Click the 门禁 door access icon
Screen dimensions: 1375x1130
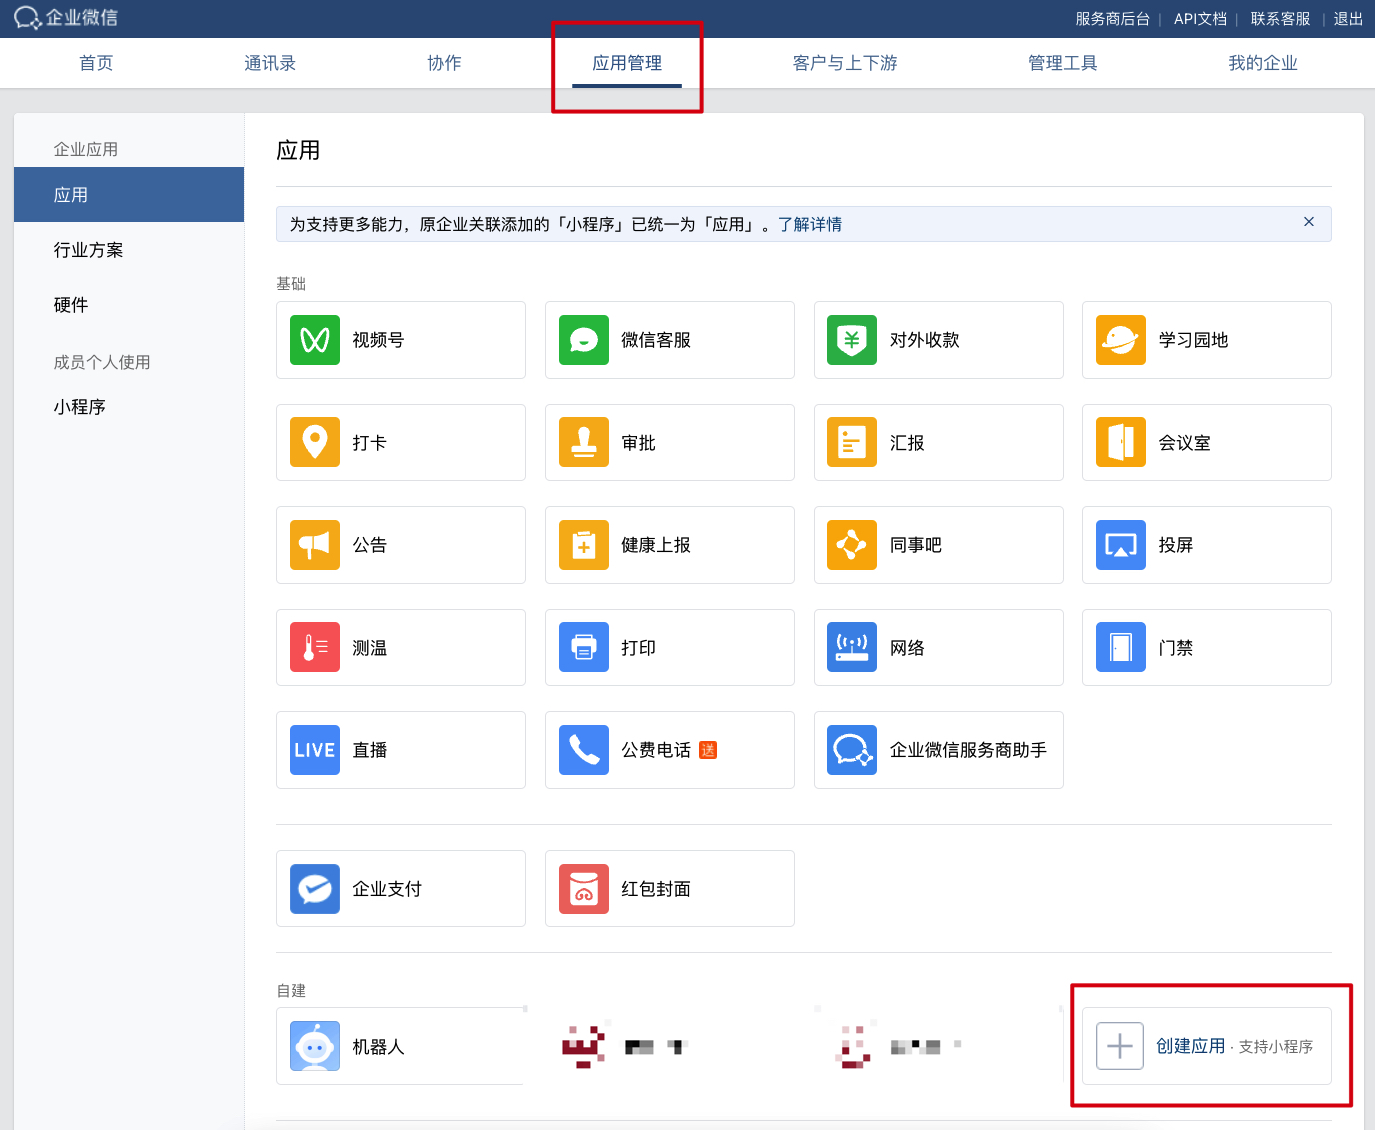click(1121, 647)
